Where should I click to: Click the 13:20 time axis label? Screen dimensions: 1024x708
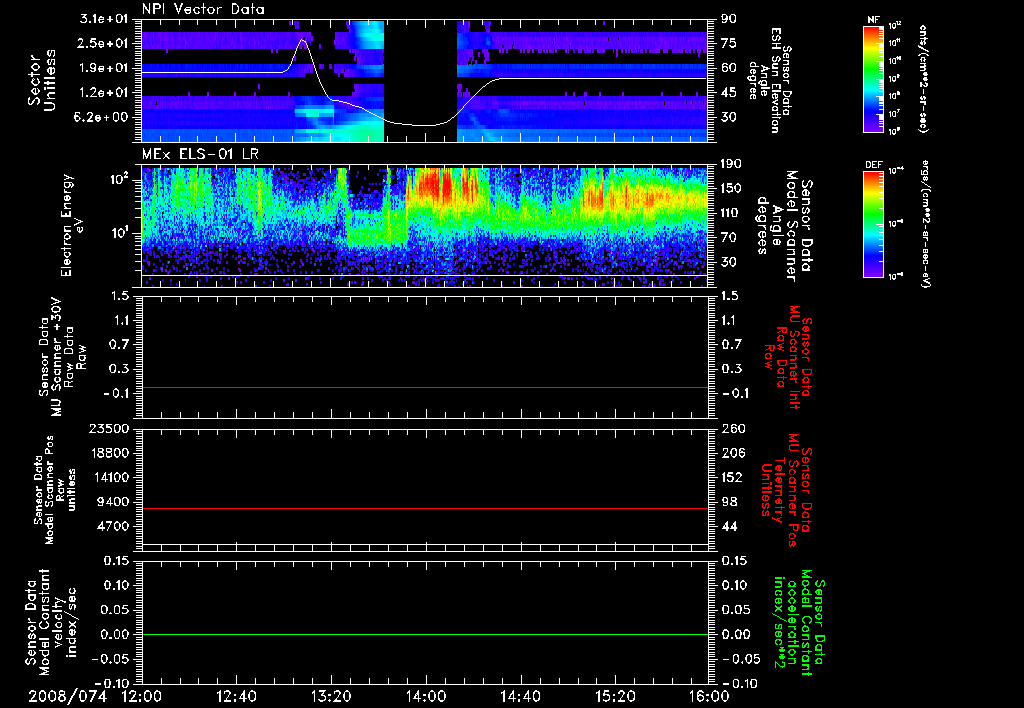pyautogui.click(x=331, y=697)
